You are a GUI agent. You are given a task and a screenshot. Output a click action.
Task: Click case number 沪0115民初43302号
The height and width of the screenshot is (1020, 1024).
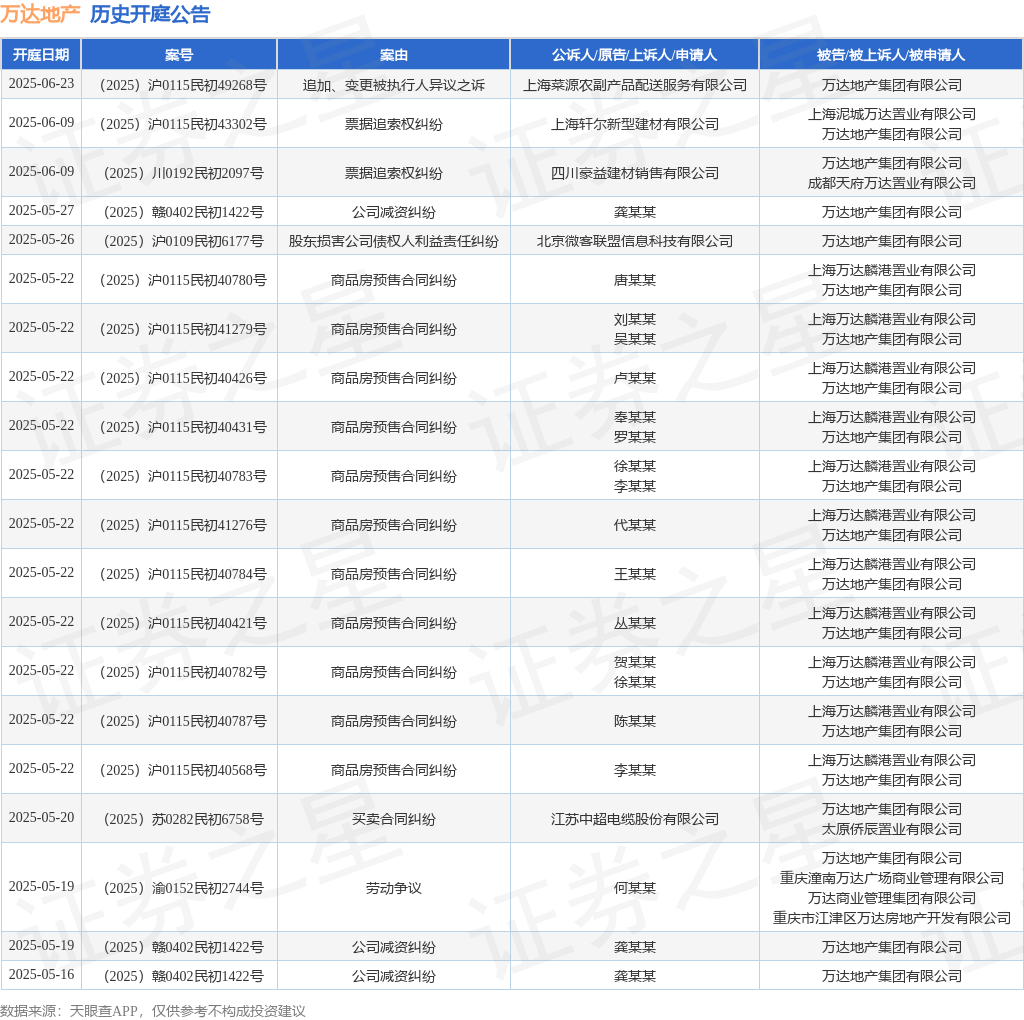(183, 124)
